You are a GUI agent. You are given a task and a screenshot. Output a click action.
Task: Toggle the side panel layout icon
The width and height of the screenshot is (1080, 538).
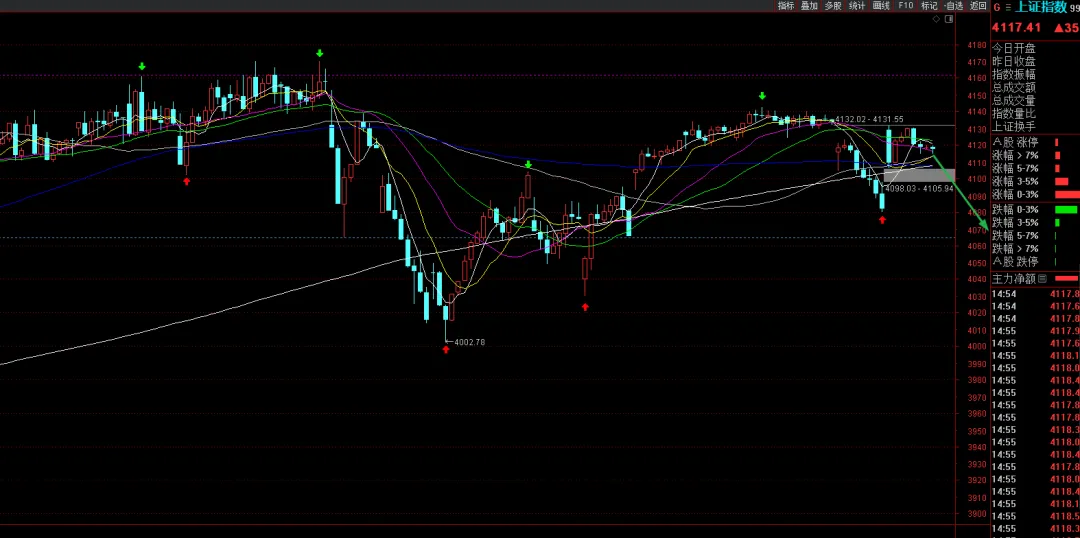(x=951, y=19)
